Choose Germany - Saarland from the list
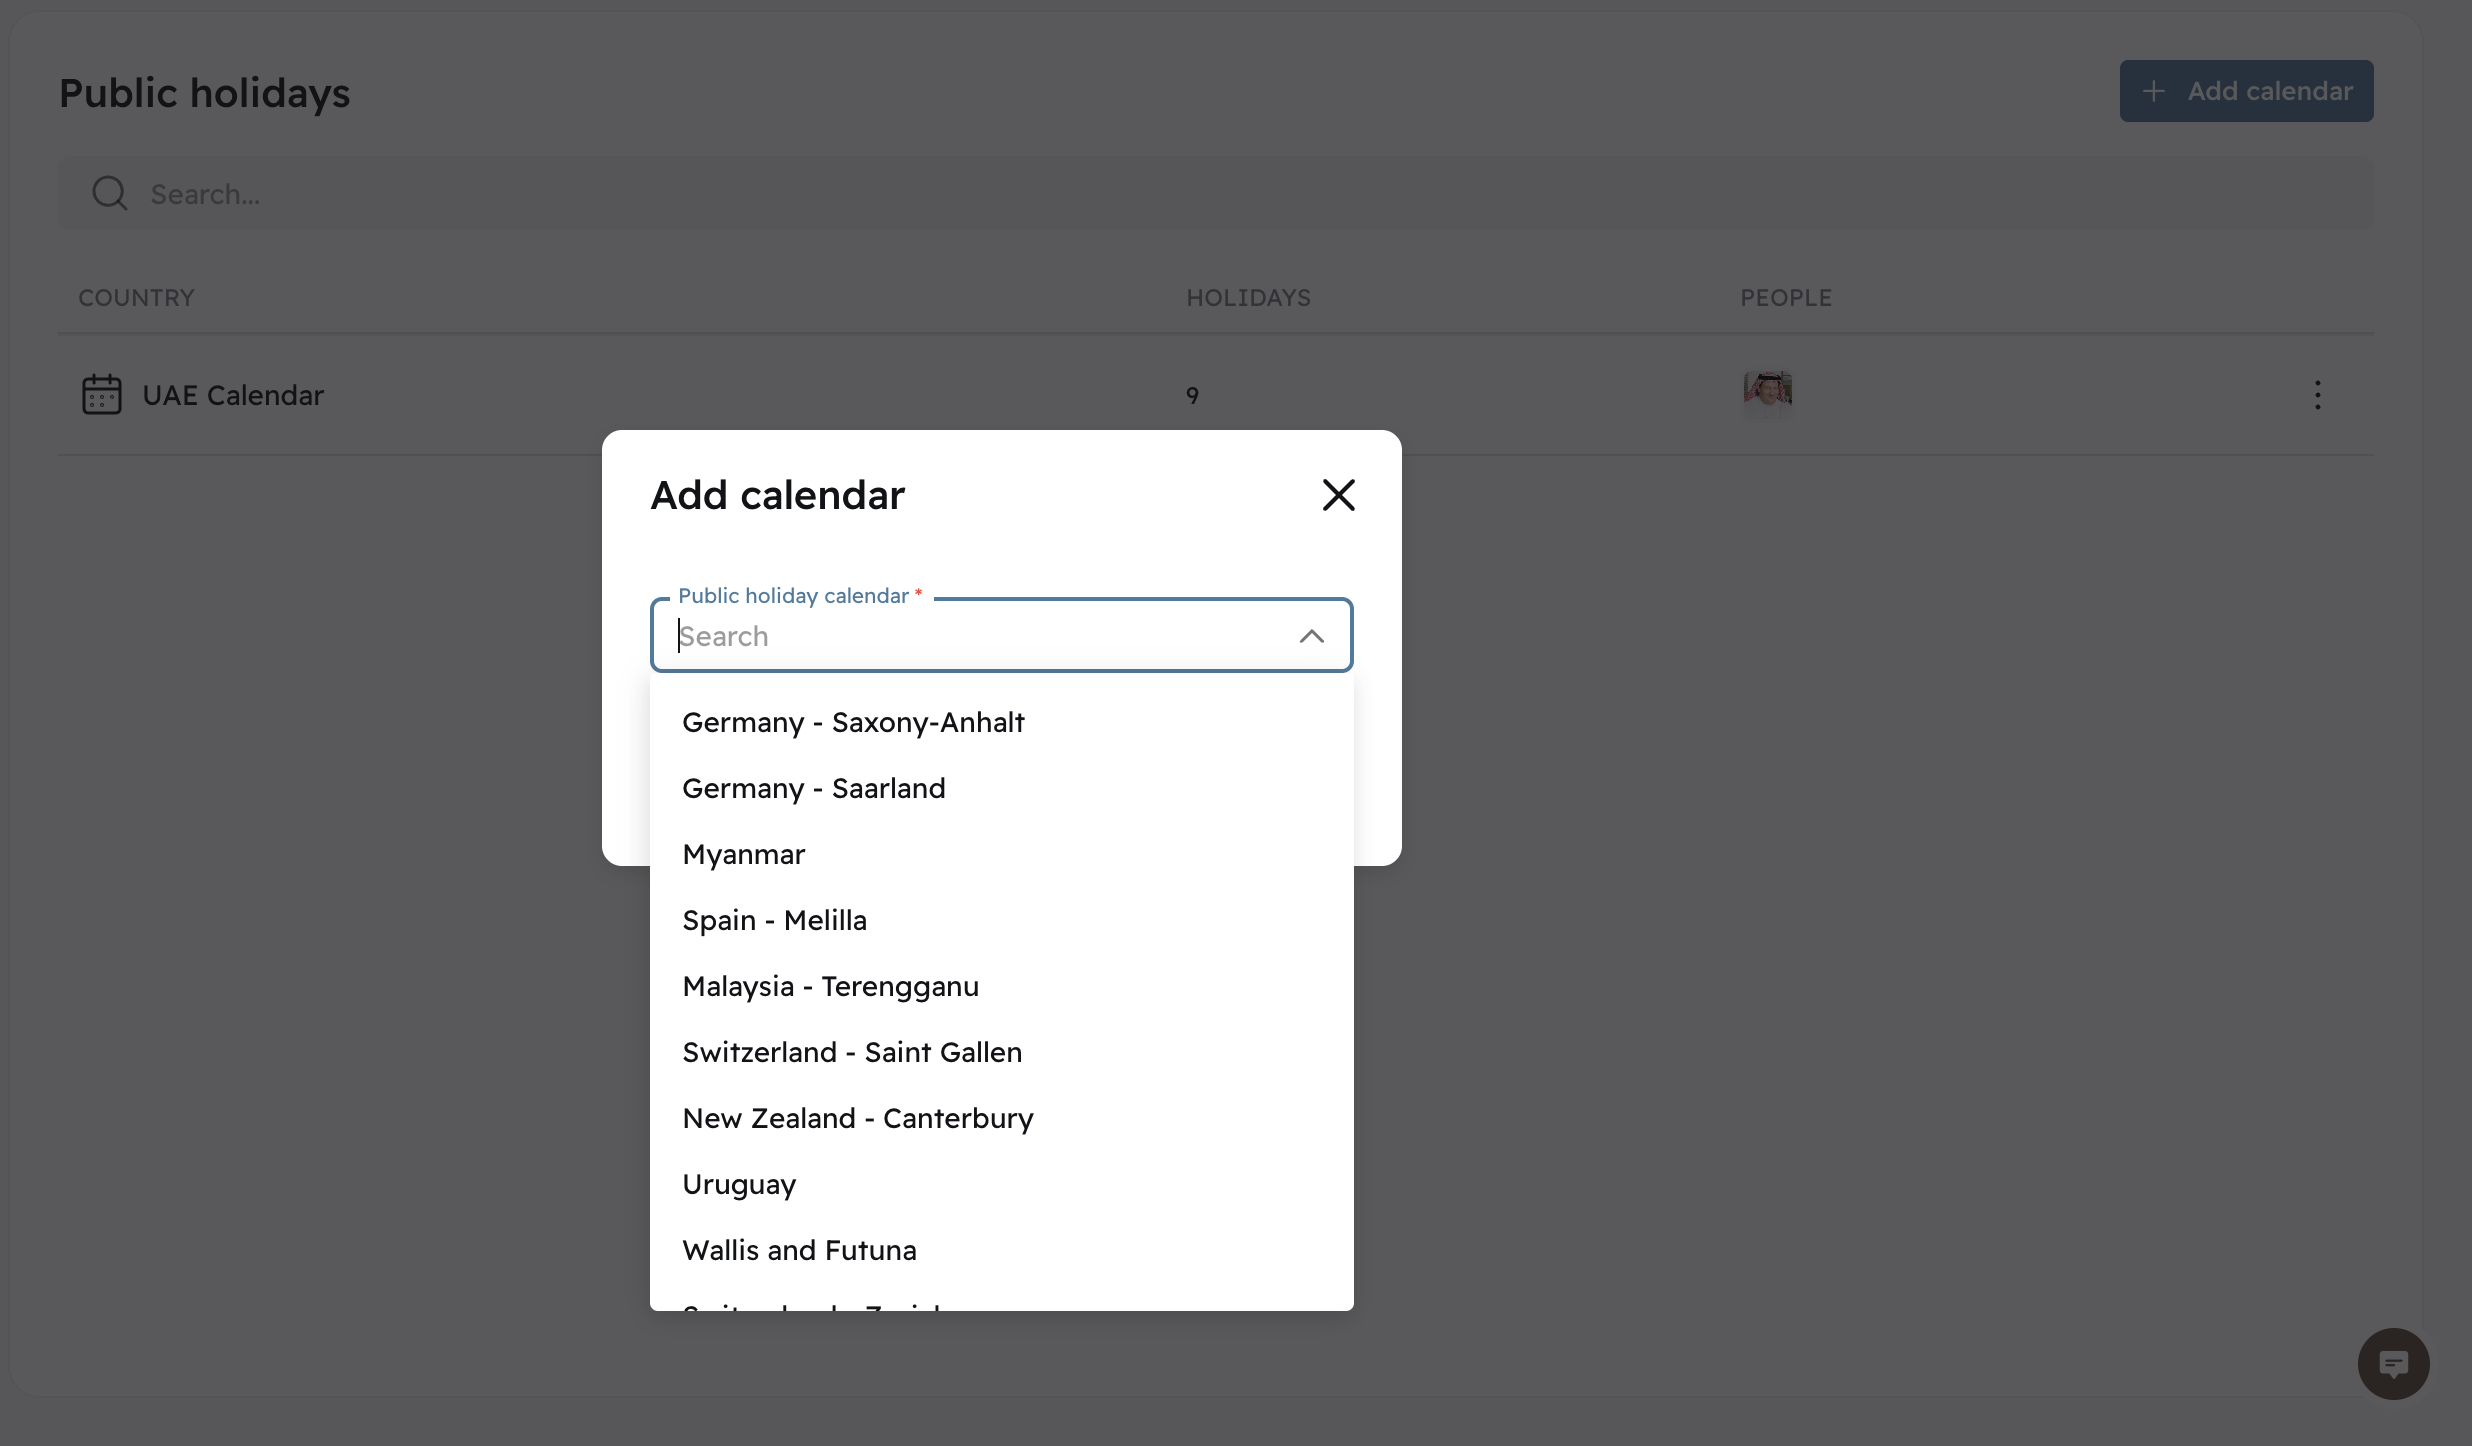The width and height of the screenshot is (2472, 1446). pos(813,788)
